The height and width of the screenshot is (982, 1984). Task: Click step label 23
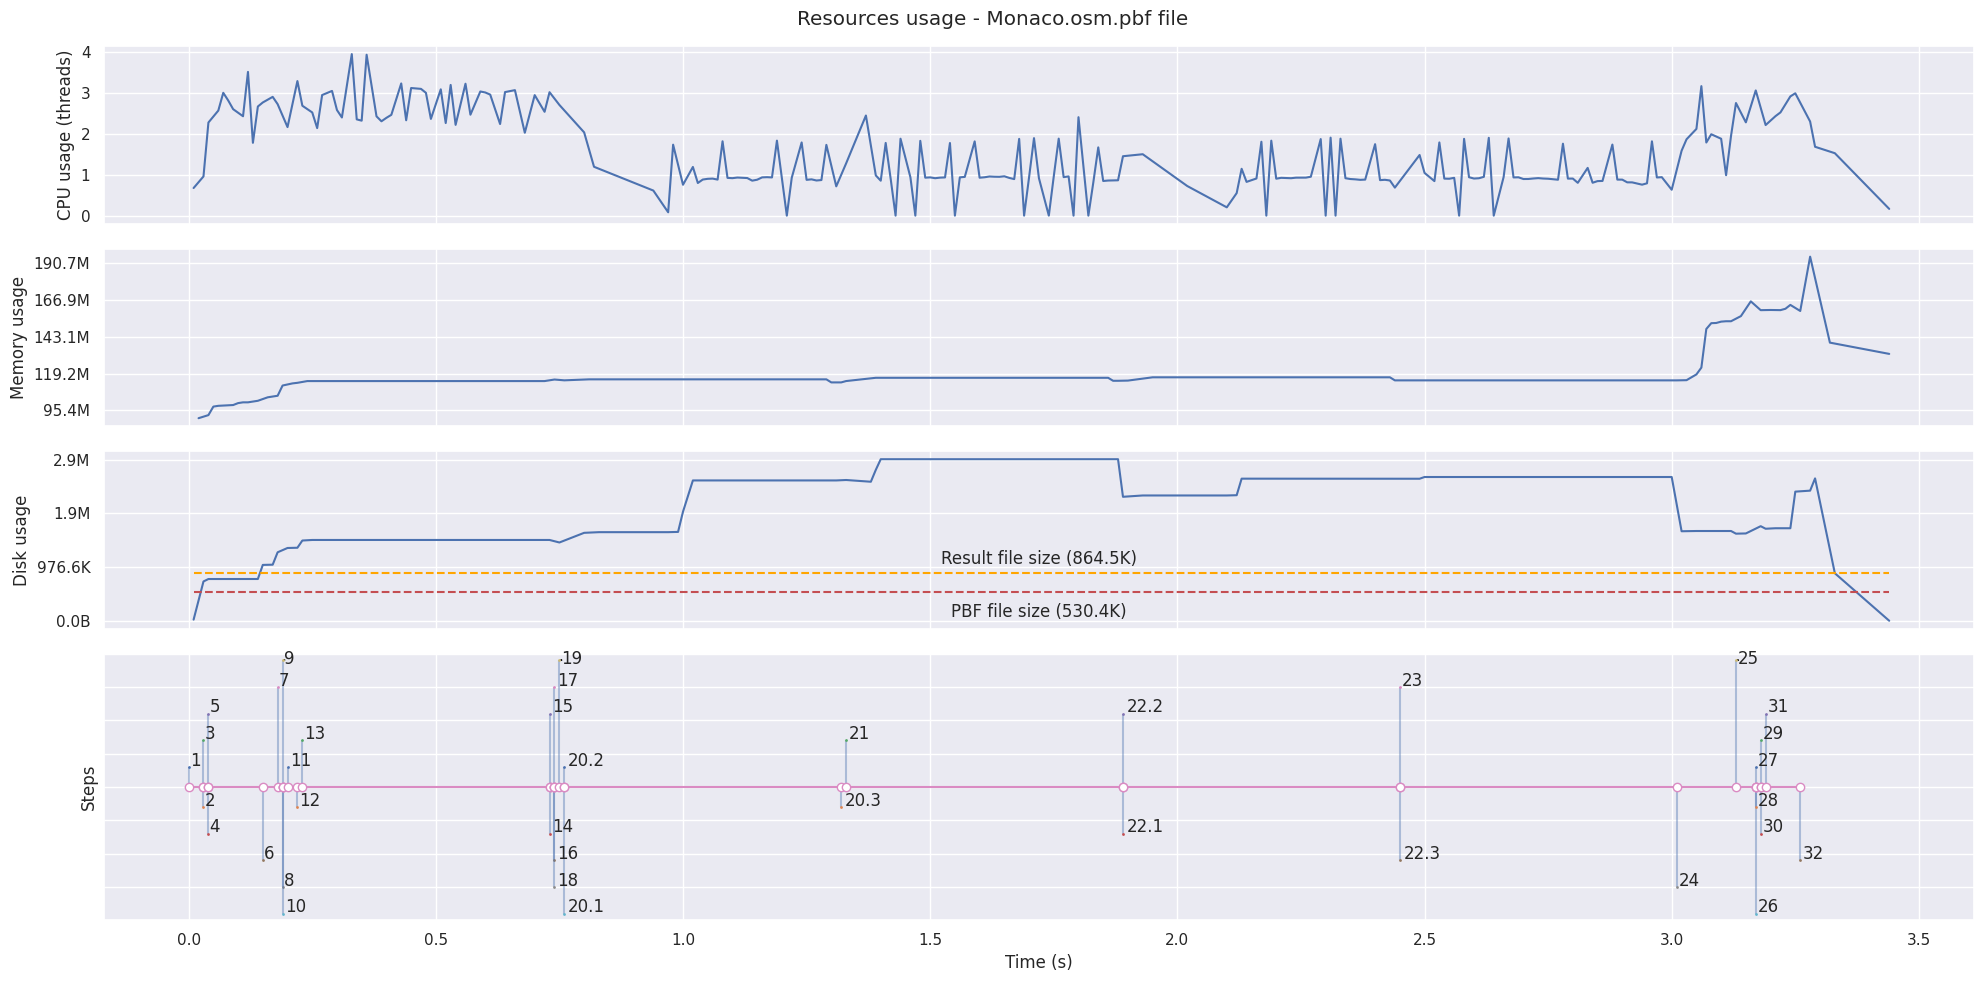point(1412,681)
